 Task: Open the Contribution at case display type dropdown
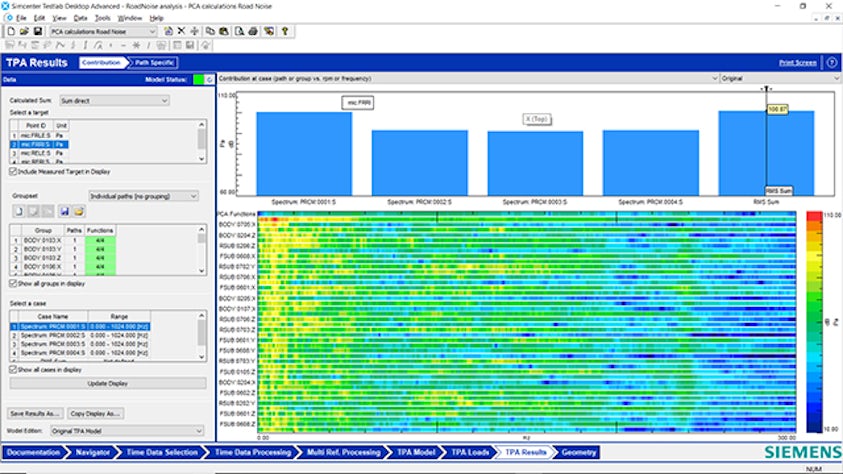click(x=468, y=78)
